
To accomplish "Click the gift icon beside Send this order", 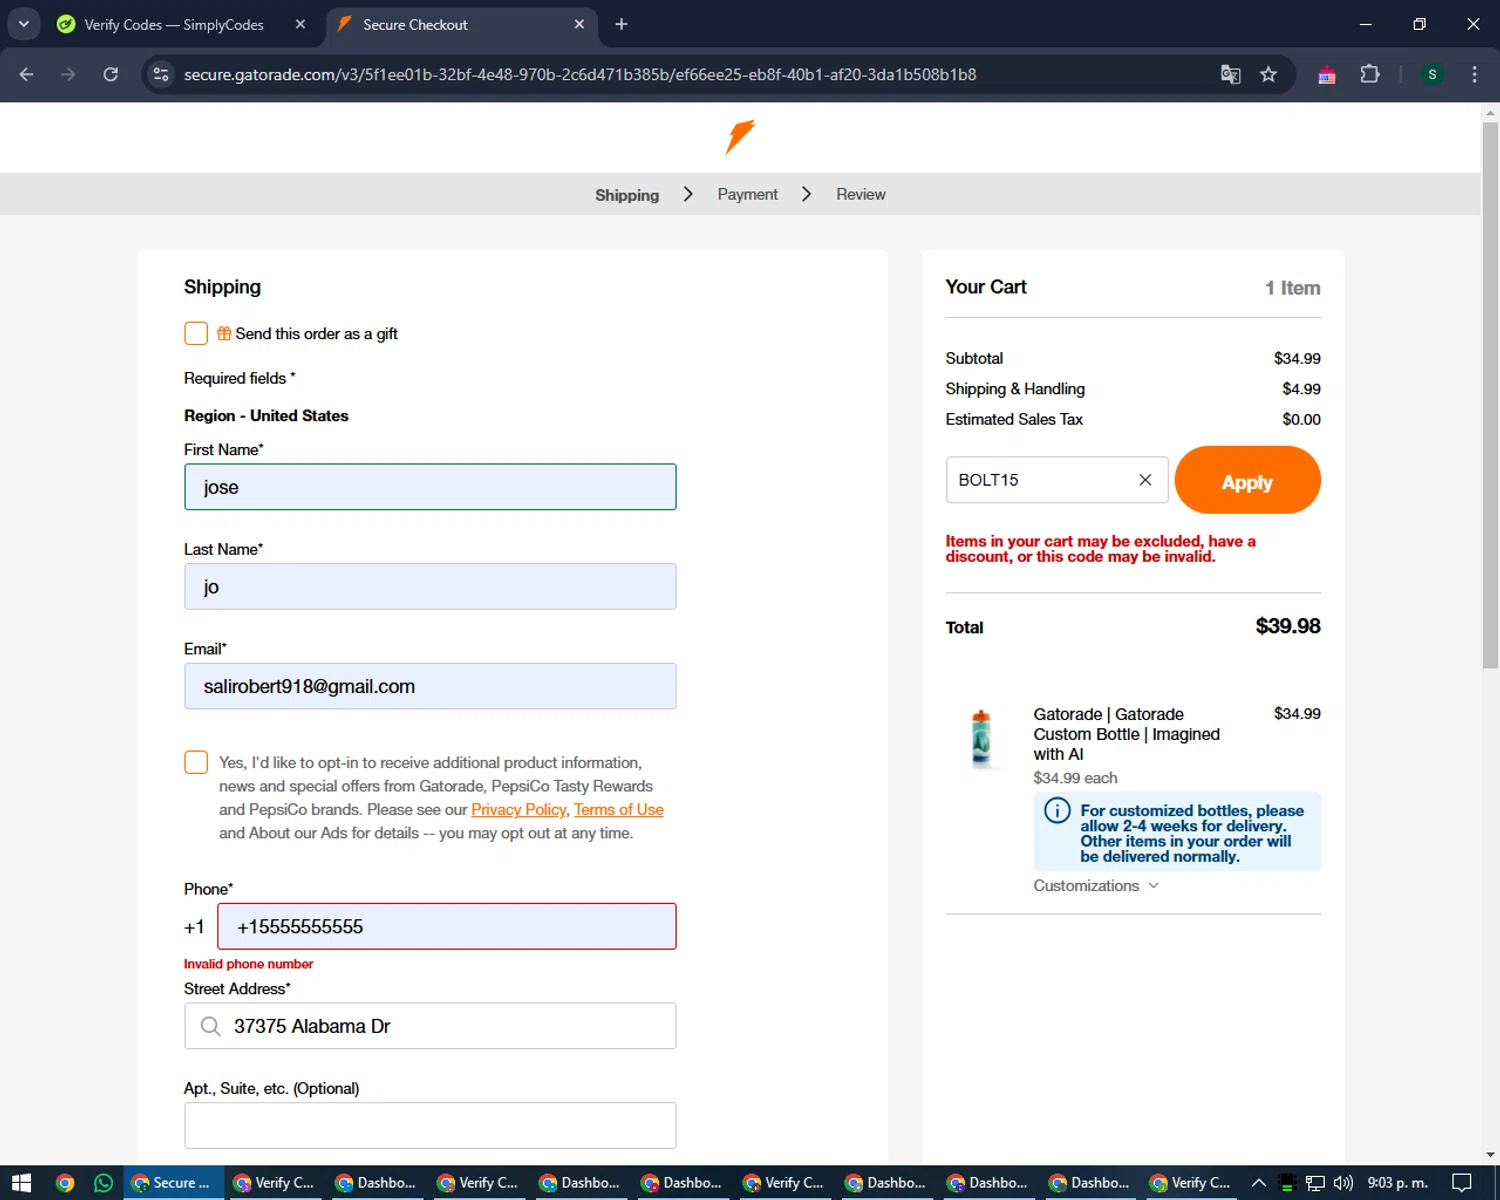I will tap(224, 333).
